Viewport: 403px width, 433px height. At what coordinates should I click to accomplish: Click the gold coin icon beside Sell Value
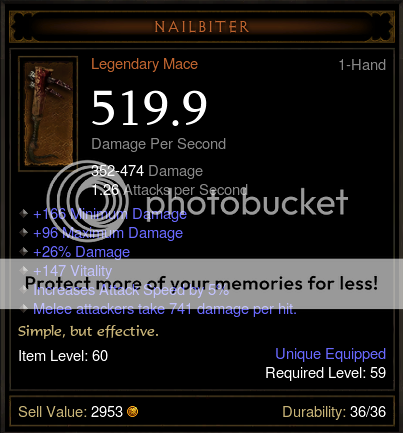pyautogui.click(x=132, y=412)
